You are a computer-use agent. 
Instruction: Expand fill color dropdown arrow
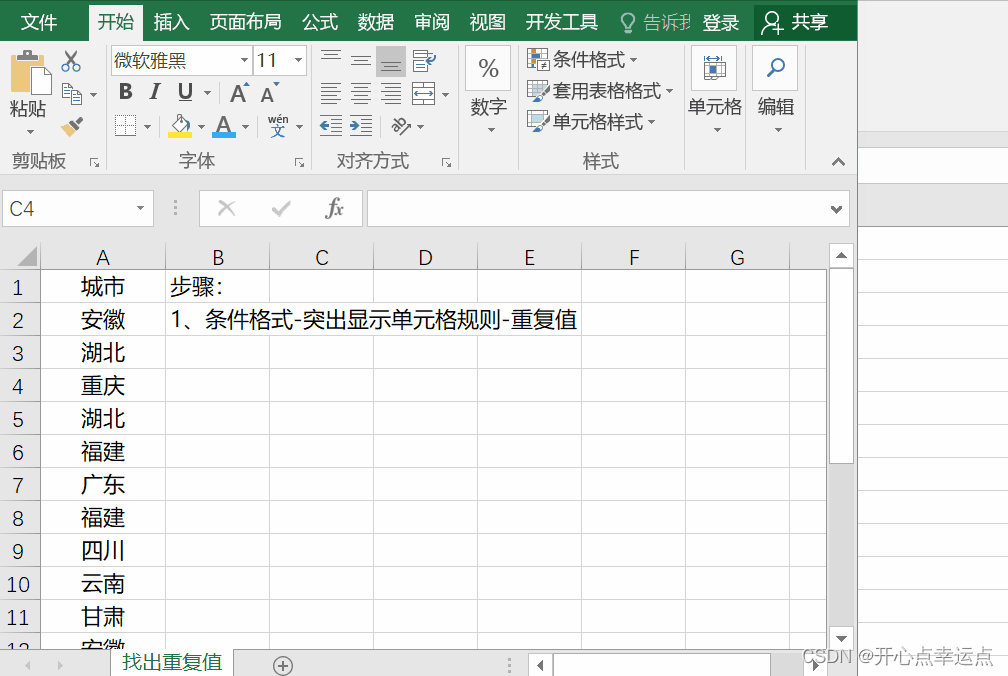click(201, 127)
